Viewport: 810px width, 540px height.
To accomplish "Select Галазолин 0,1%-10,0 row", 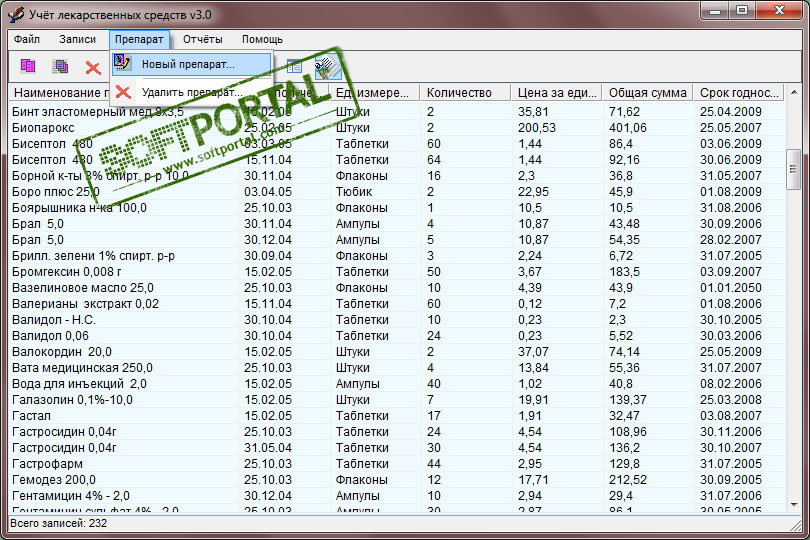I will pos(397,400).
